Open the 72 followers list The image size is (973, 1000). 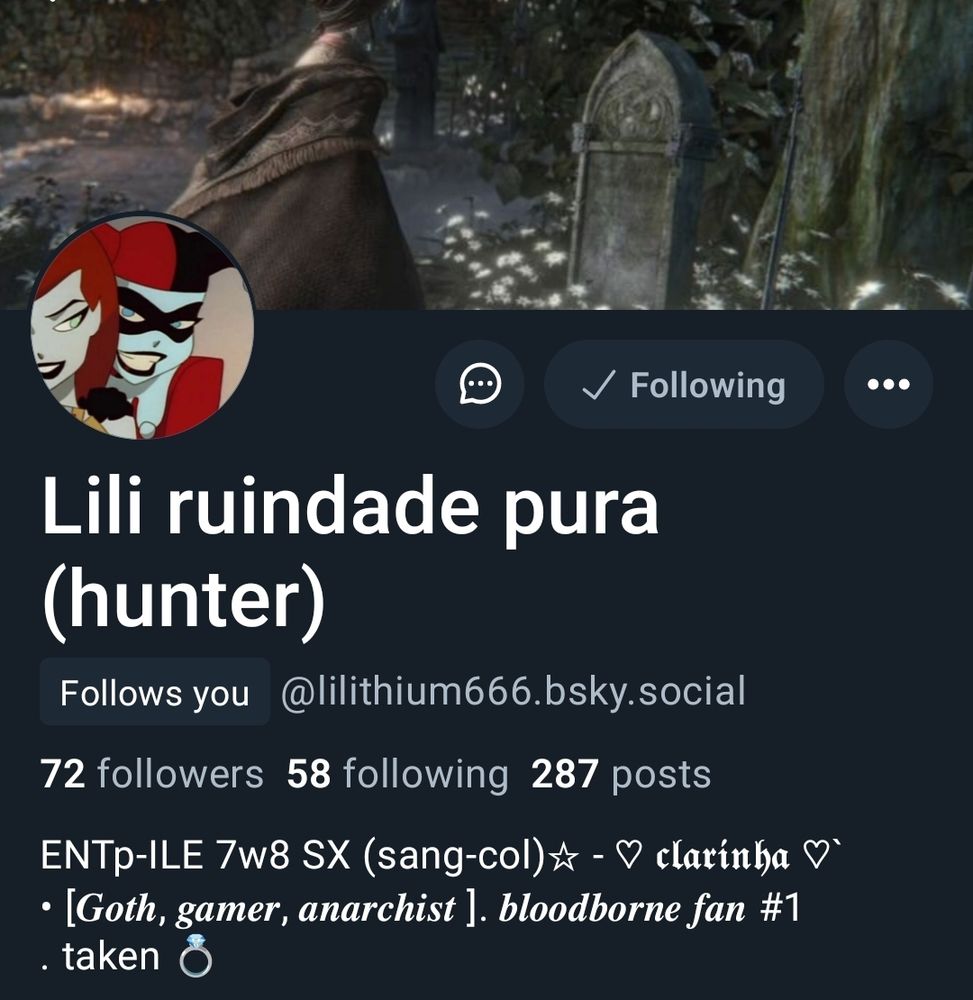coord(152,774)
